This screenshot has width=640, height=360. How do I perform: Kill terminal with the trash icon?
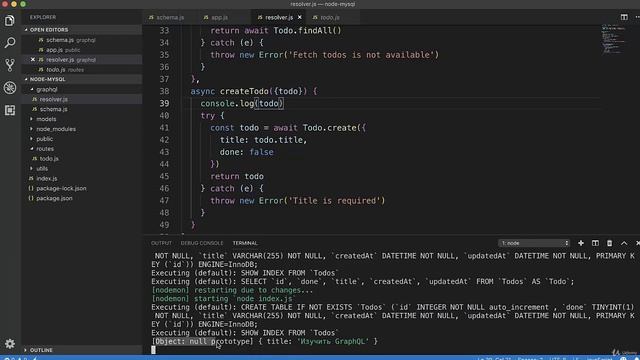[x=609, y=243]
